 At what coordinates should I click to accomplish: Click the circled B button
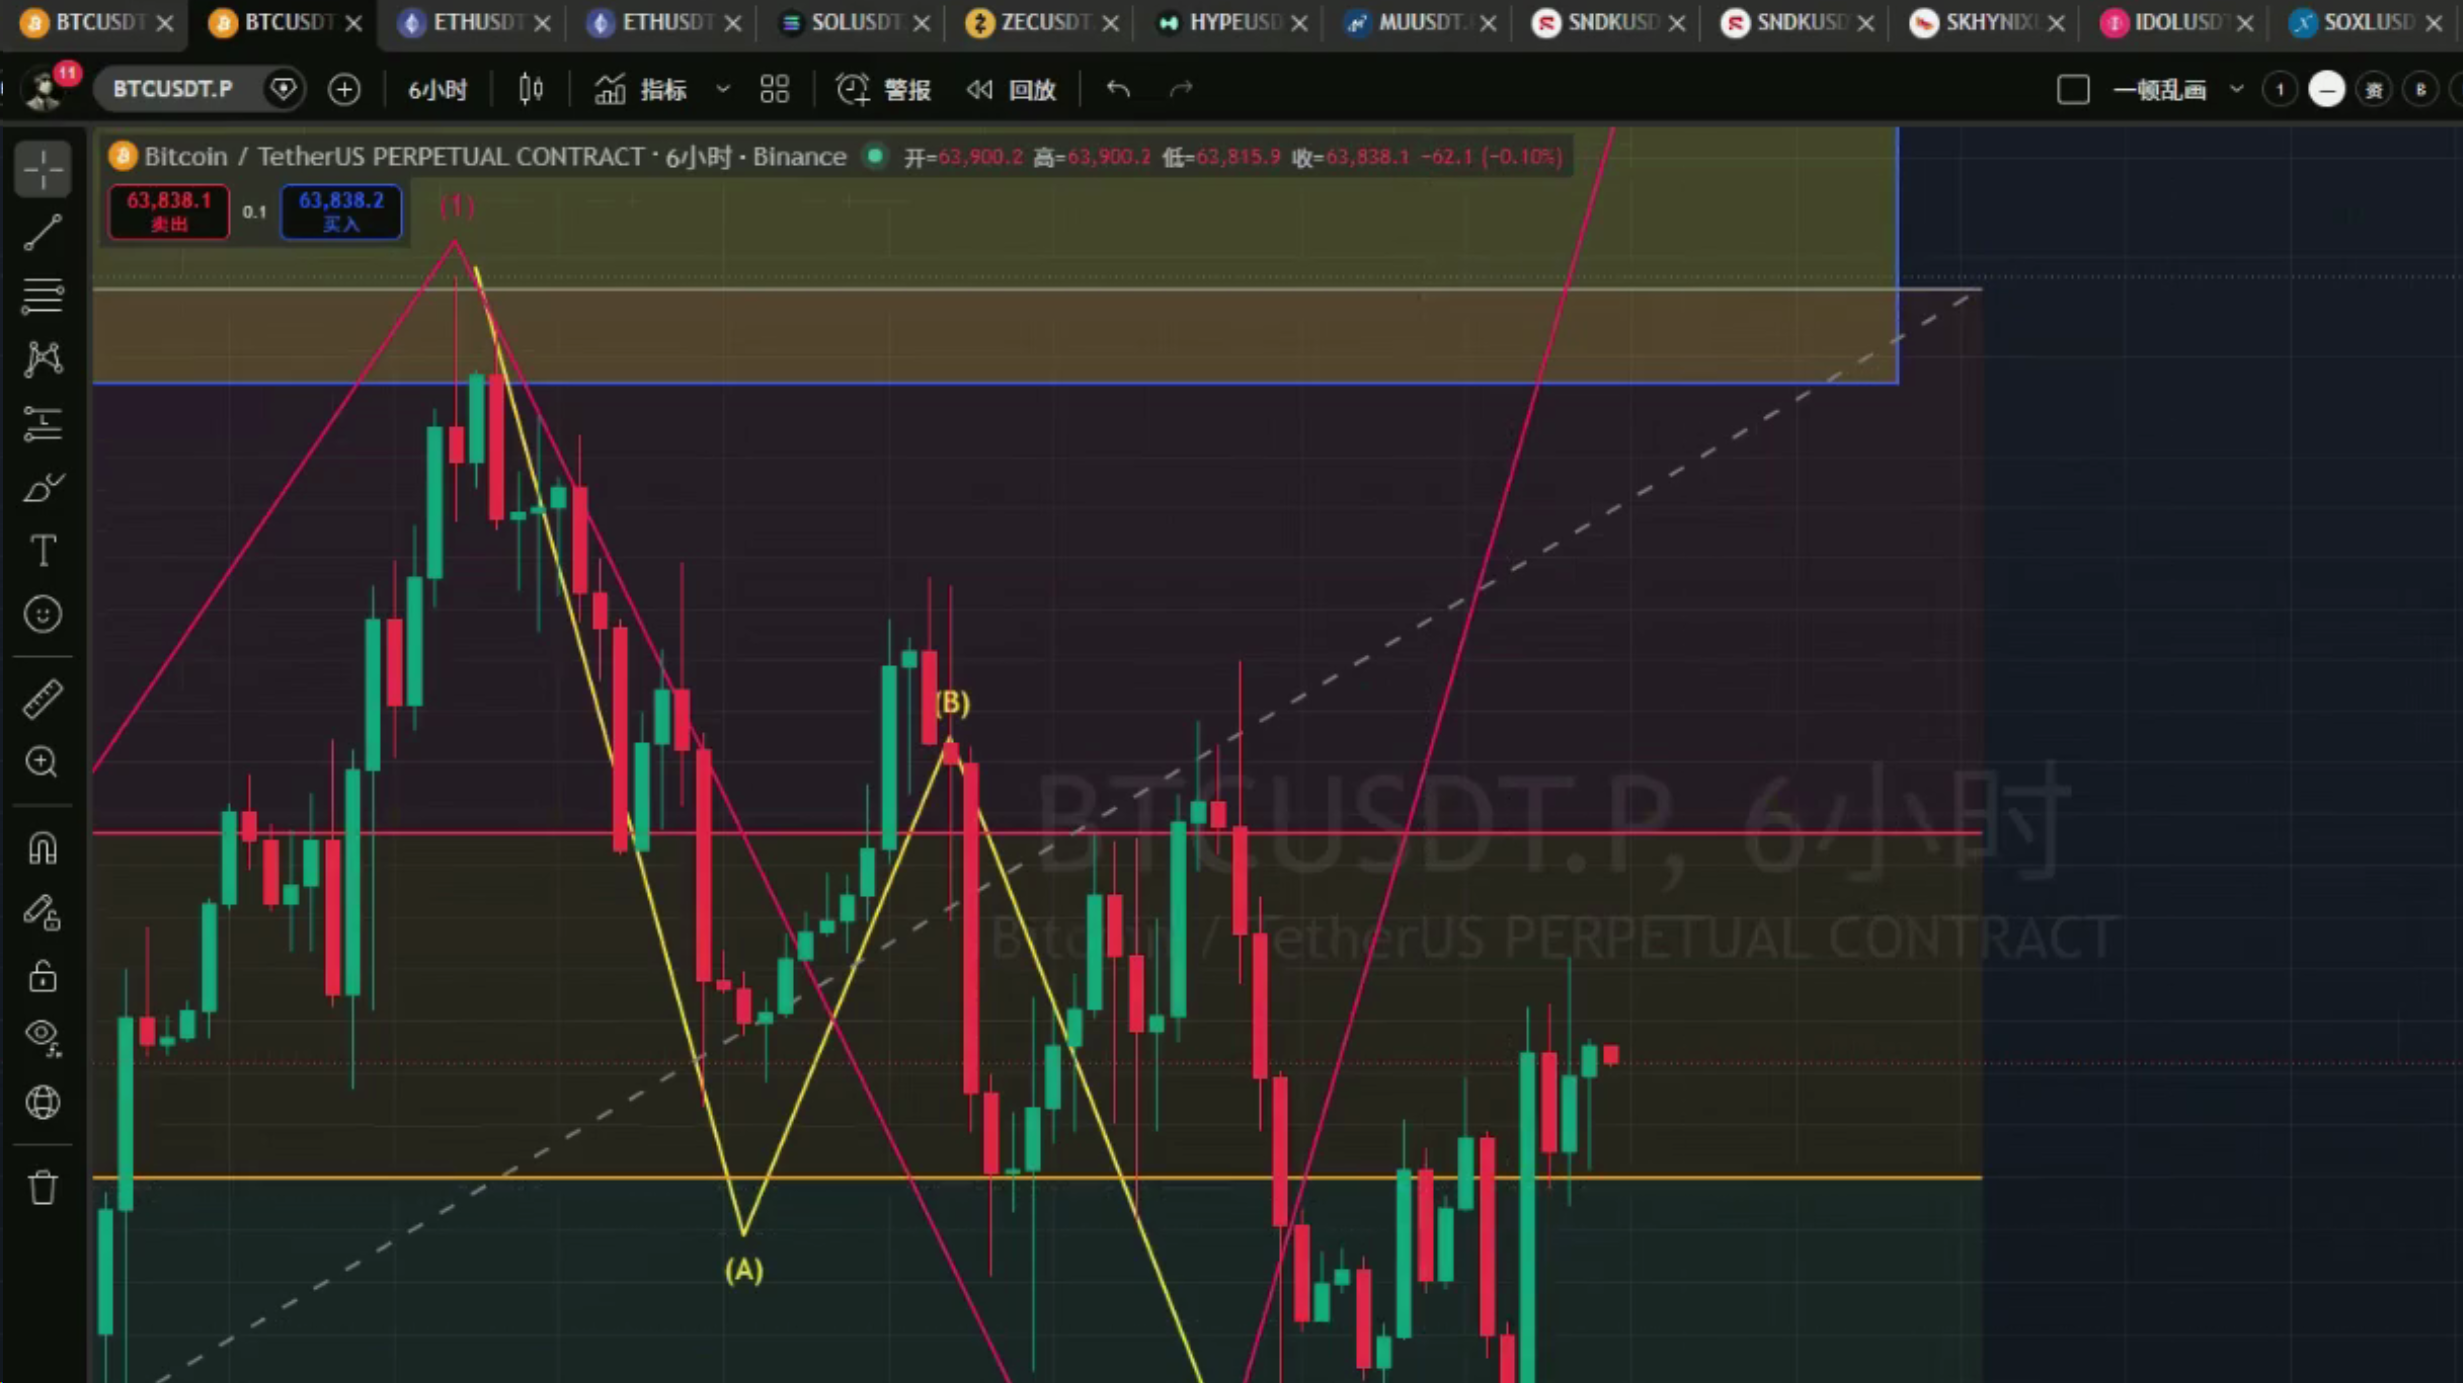pyautogui.click(x=2421, y=89)
